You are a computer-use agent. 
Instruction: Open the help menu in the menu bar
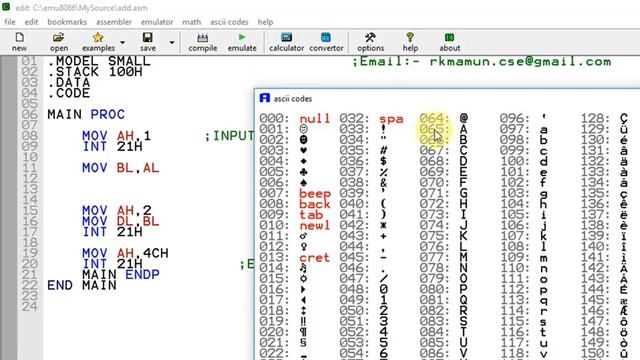tap(265, 22)
